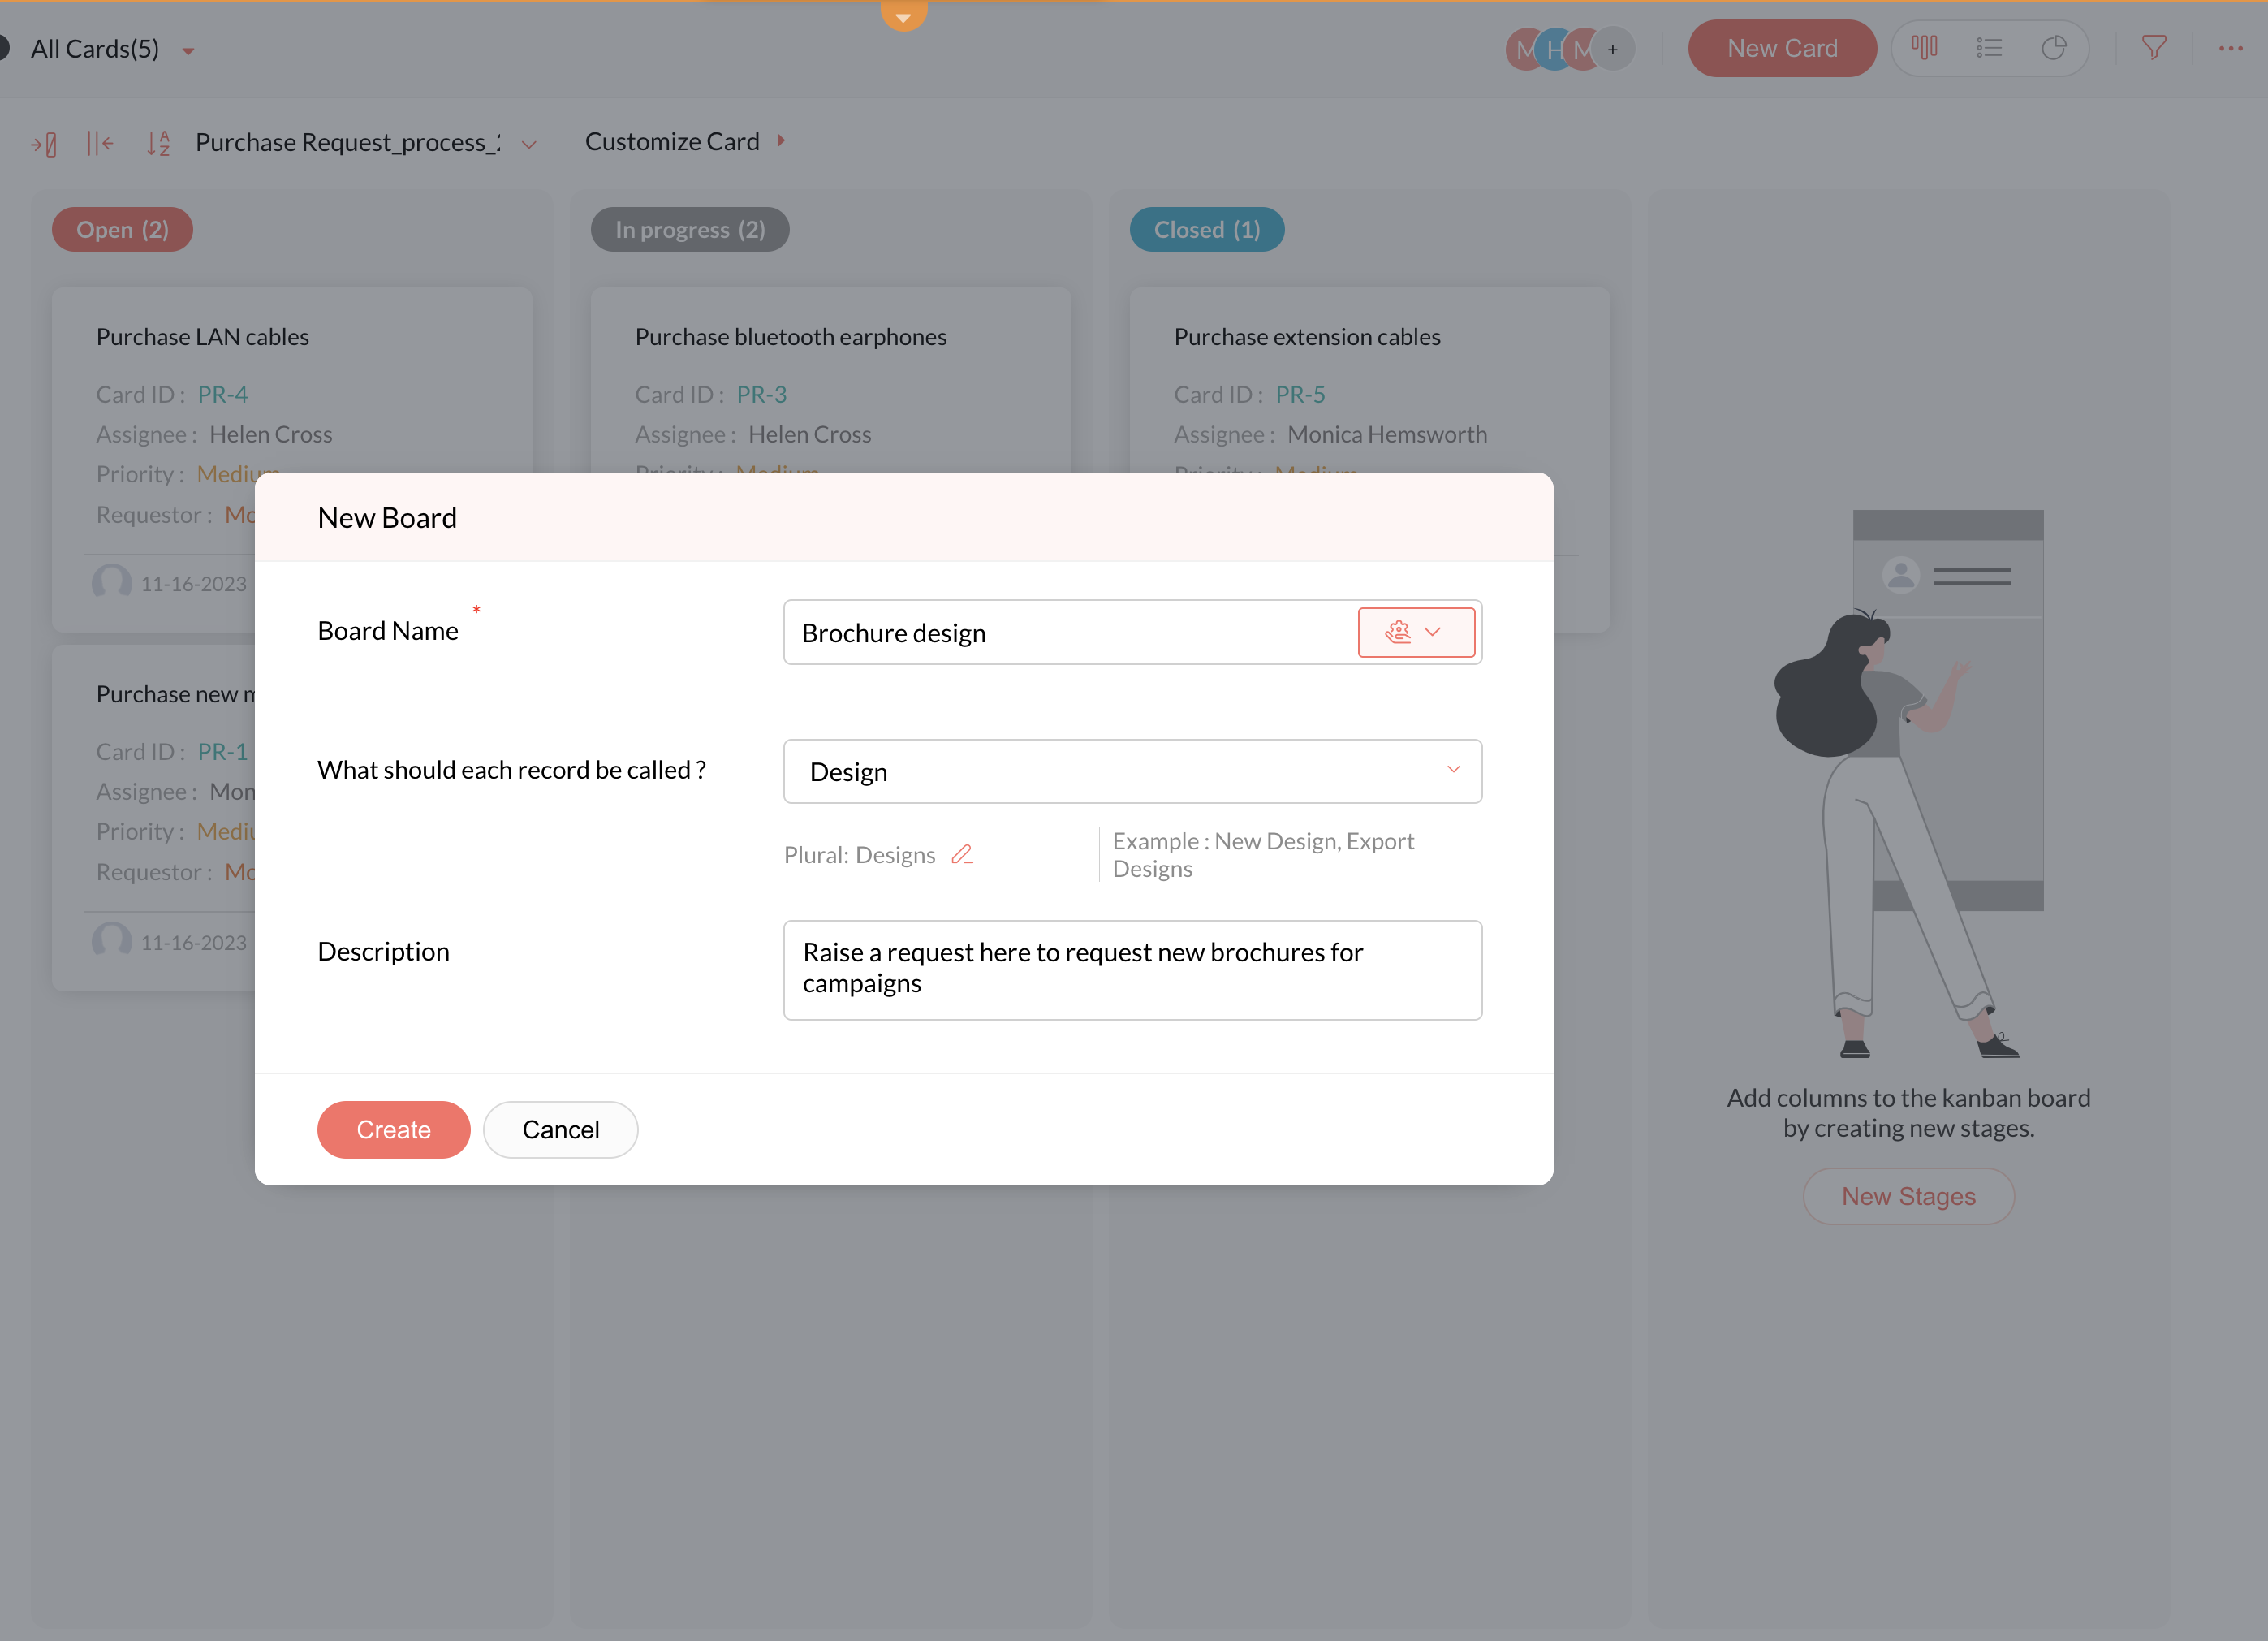The height and width of the screenshot is (1641, 2268).
Task: Click the Cancel button
Action: point(560,1130)
